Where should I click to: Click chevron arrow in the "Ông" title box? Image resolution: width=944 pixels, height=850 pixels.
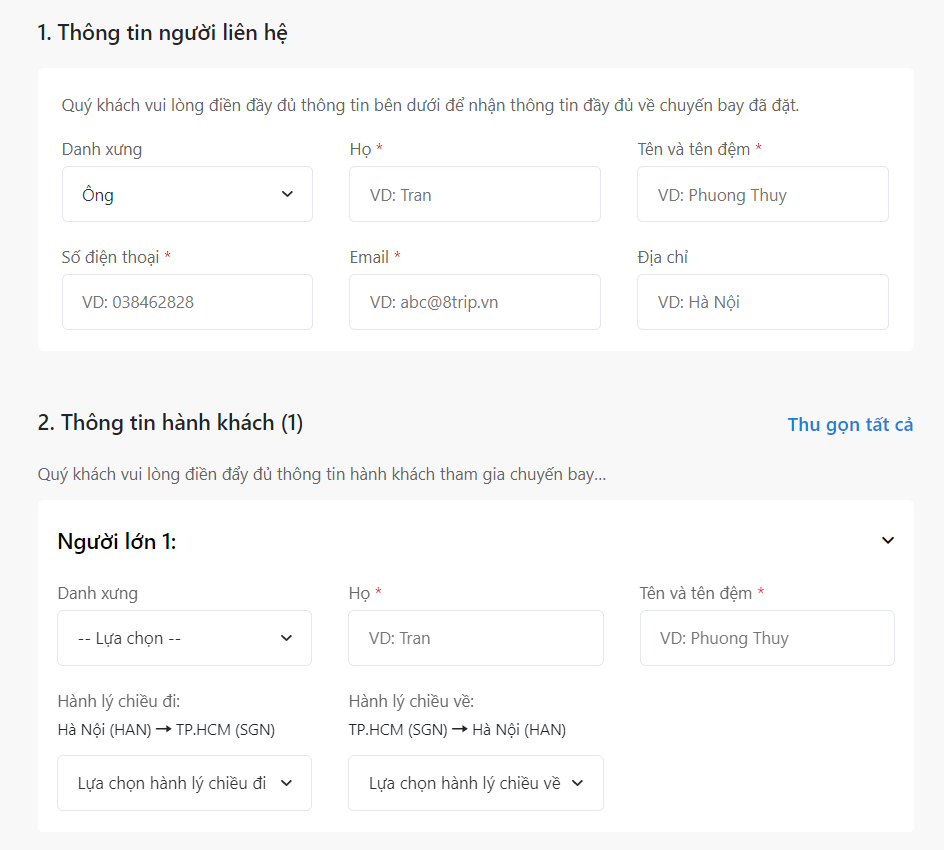[x=287, y=194]
